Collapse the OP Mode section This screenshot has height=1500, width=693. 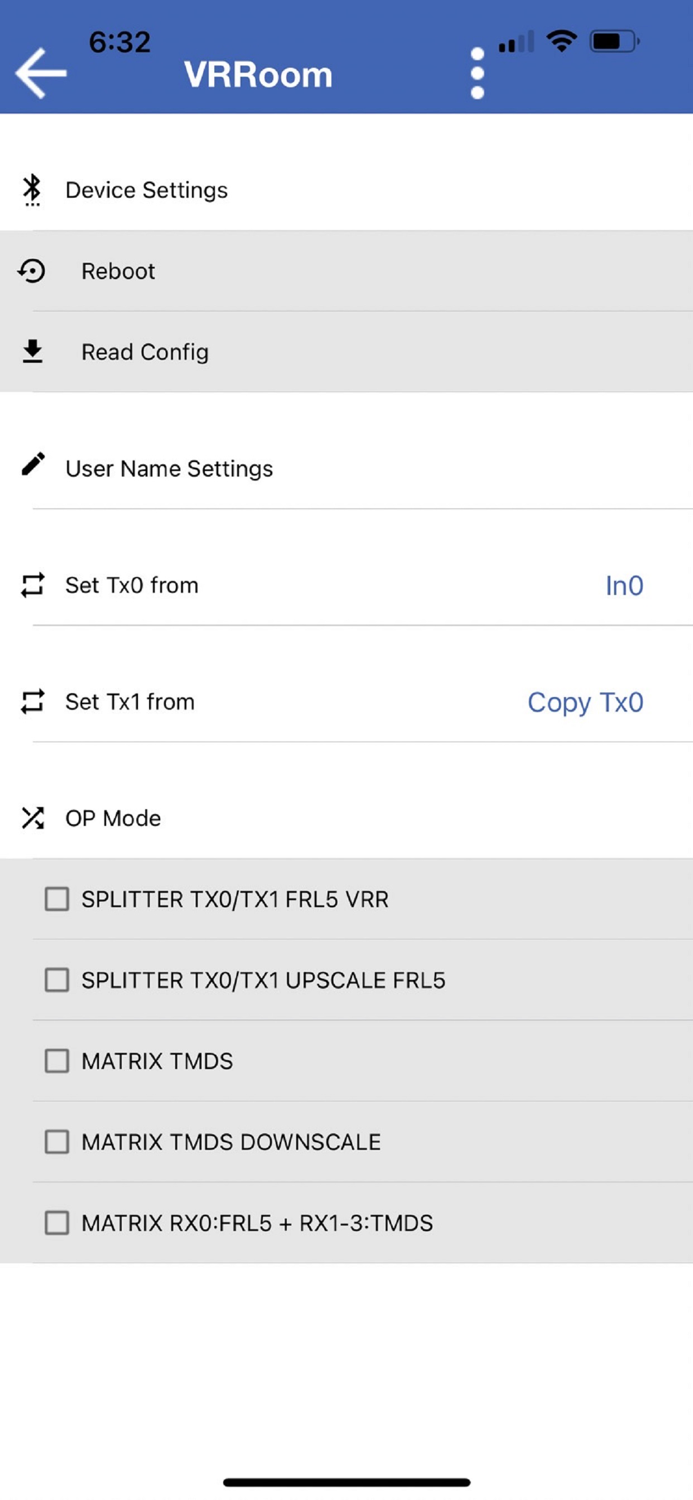113,818
